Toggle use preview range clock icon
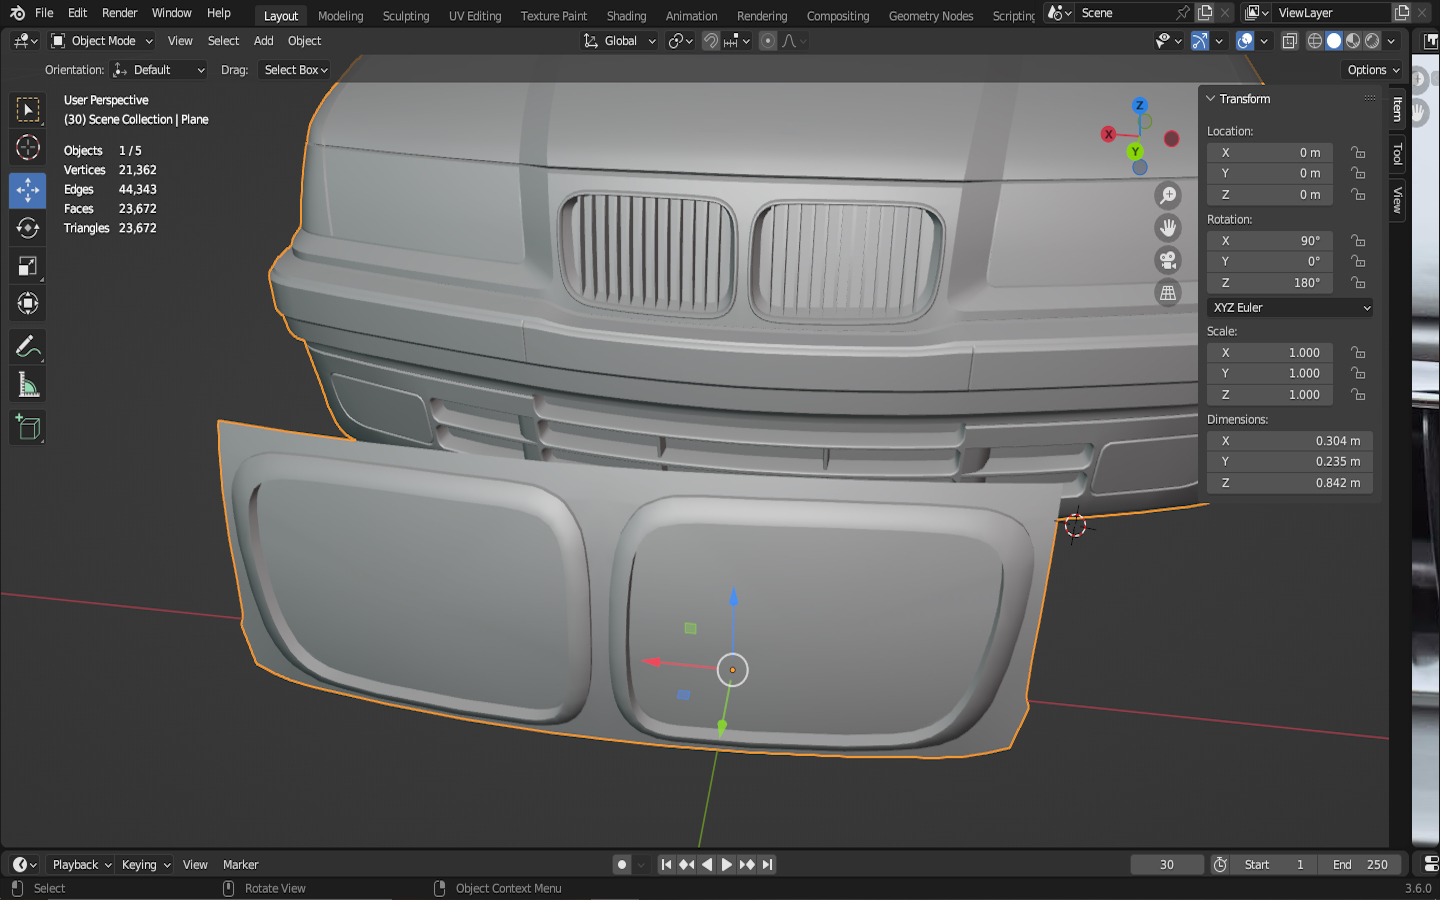The image size is (1440, 900). (1220, 865)
